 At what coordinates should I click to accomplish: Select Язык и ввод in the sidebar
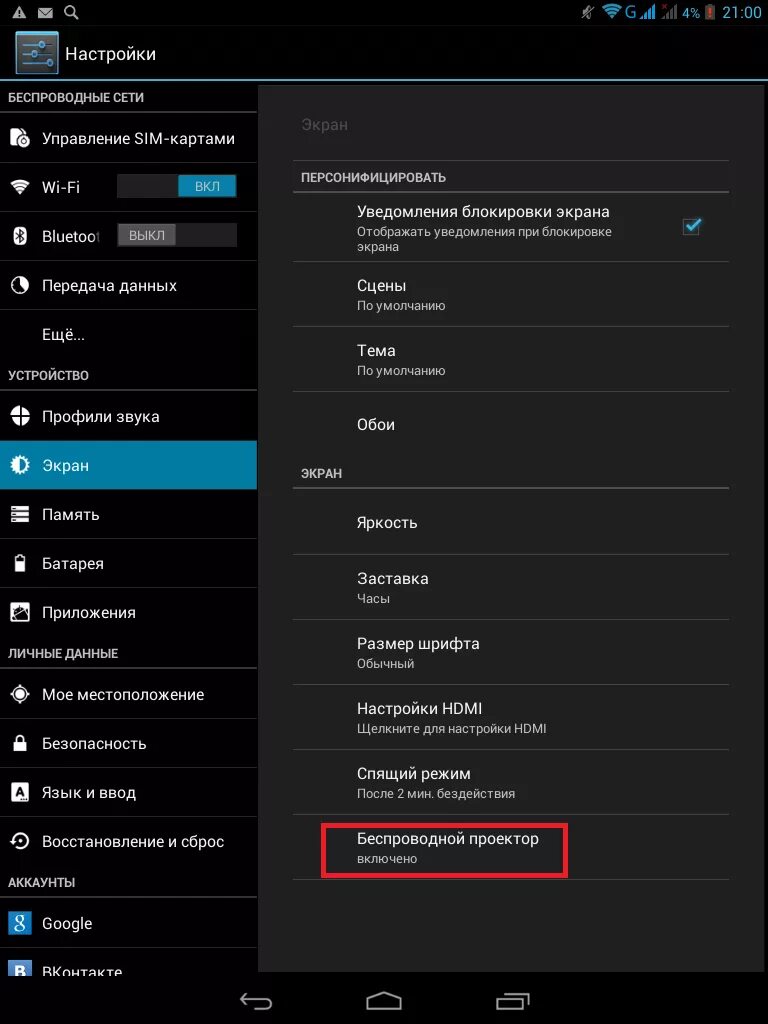point(128,792)
